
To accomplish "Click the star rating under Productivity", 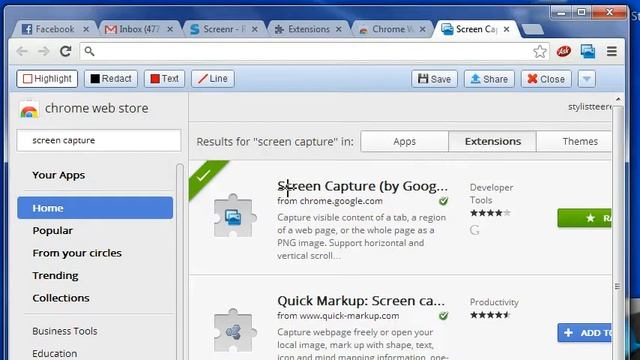I will (x=490, y=315).
